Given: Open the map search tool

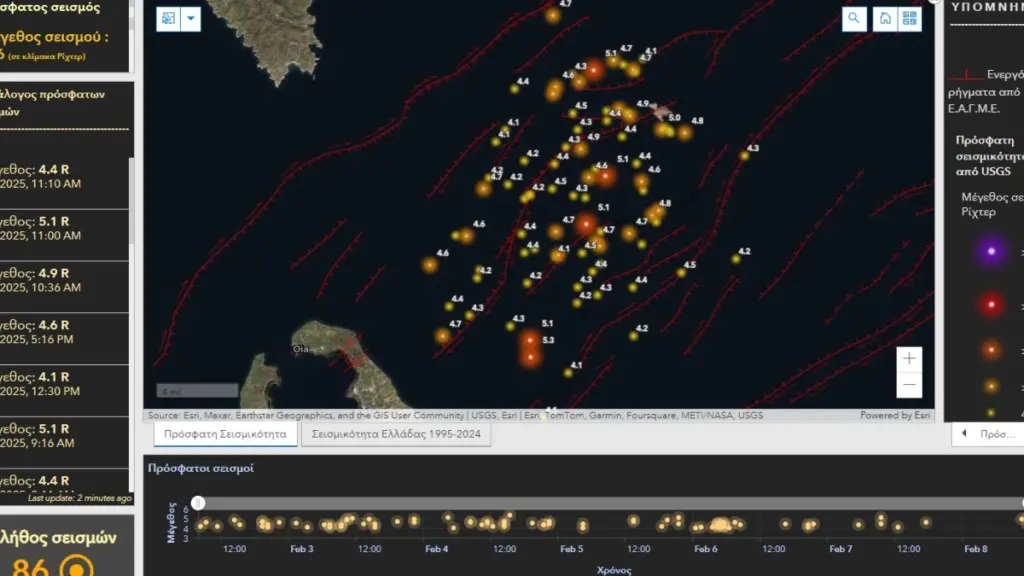Looking at the screenshot, I should pos(854,18).
